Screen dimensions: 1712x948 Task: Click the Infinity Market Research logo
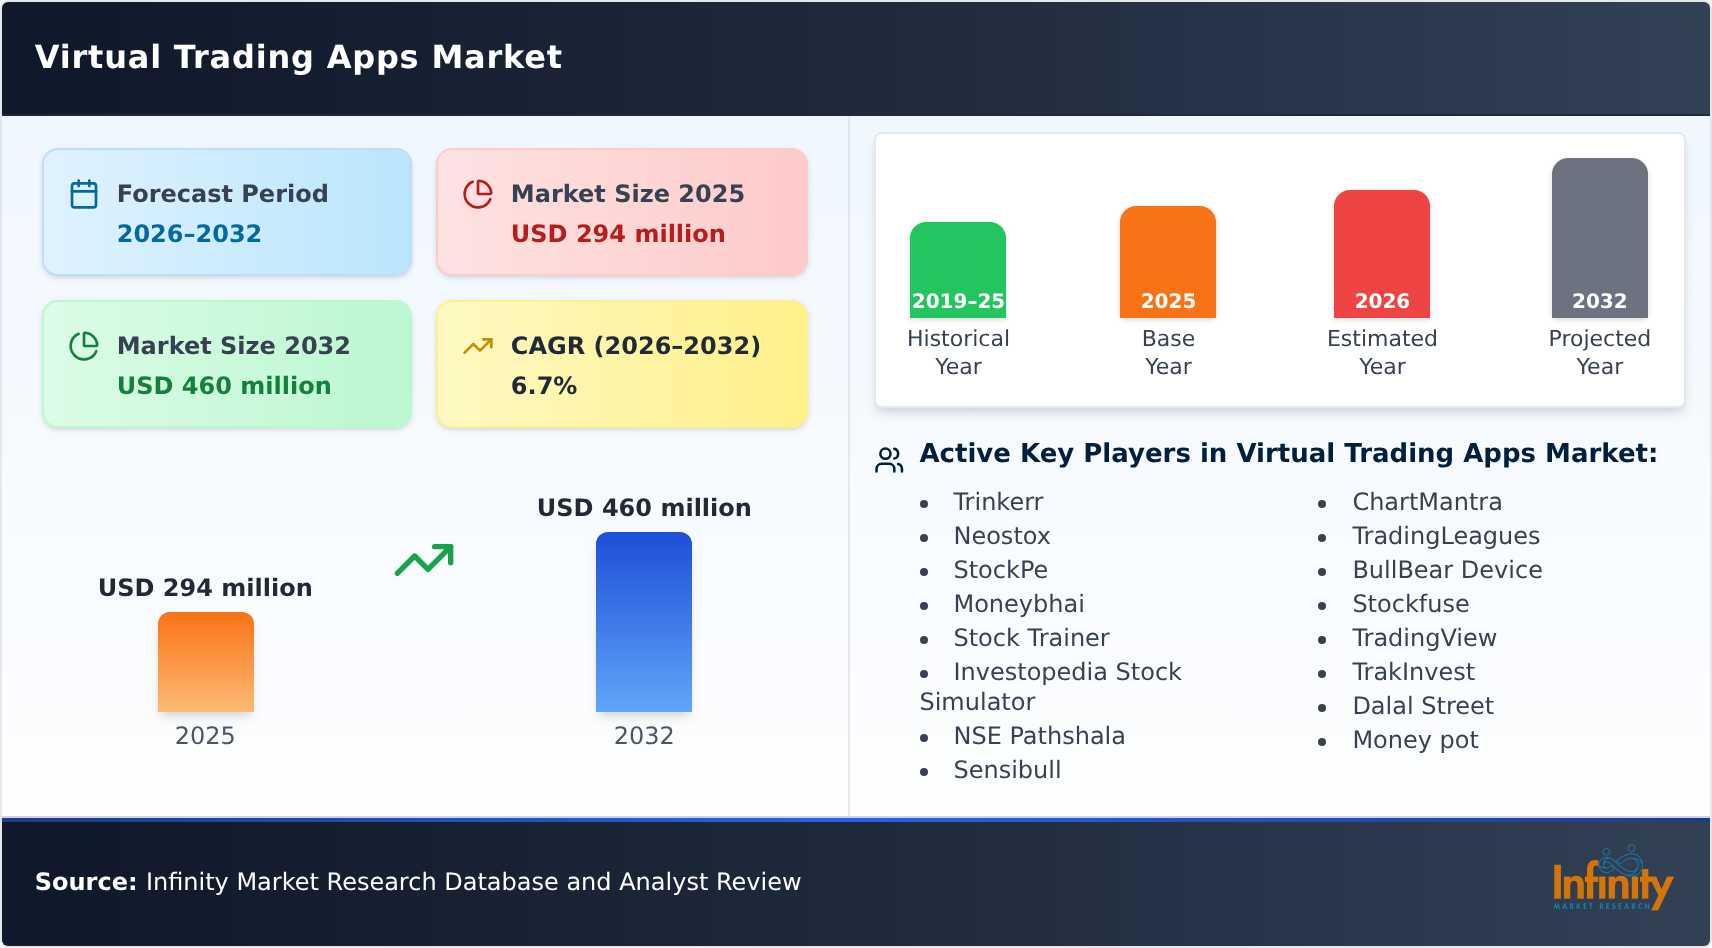(1612, 879)
